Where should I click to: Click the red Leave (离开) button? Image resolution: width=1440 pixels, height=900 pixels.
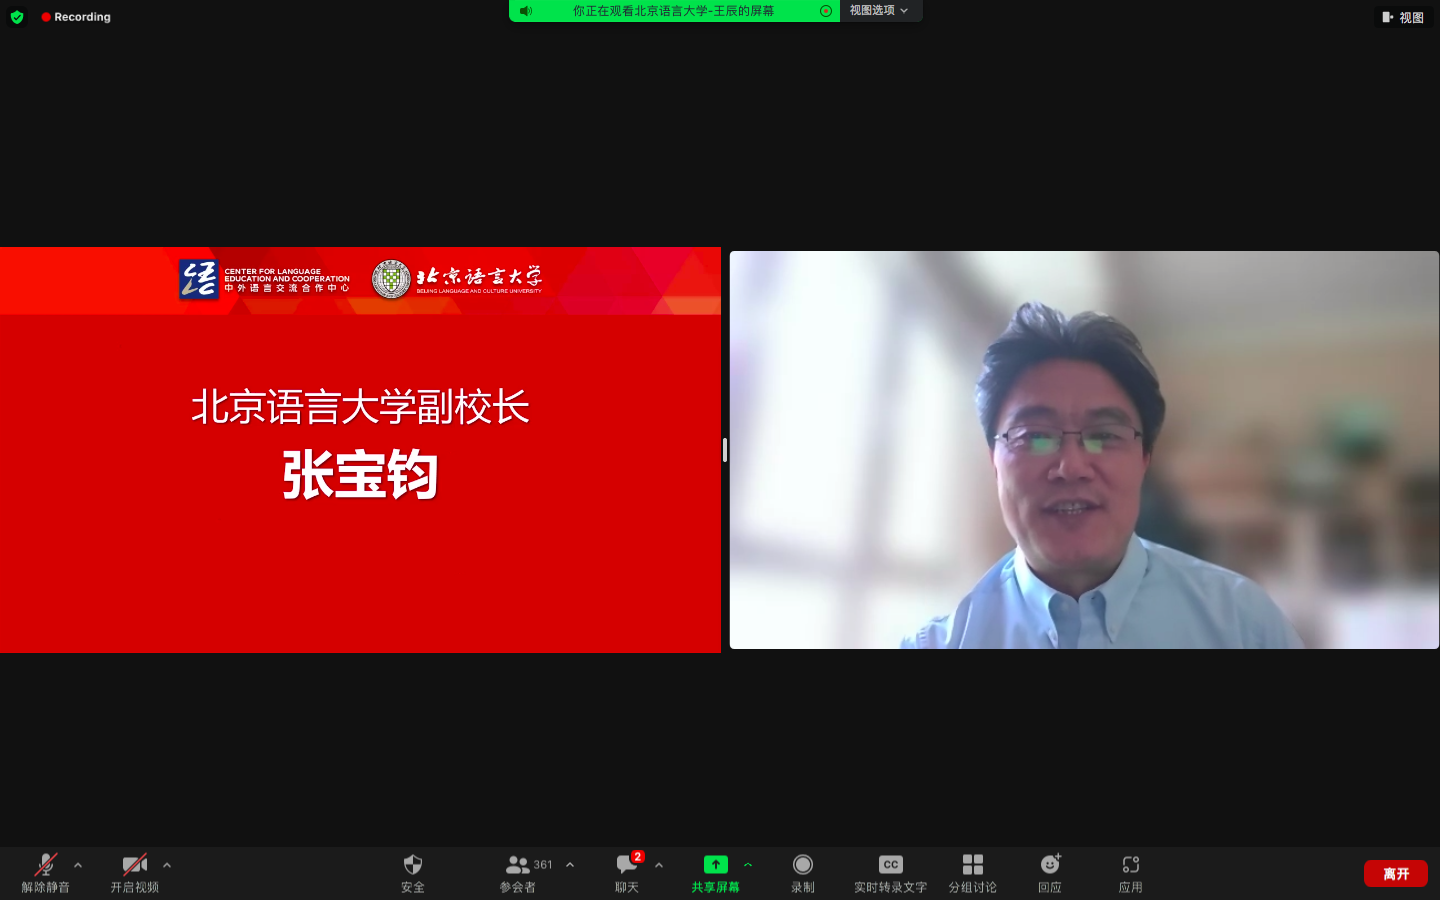coord(1395,874)
